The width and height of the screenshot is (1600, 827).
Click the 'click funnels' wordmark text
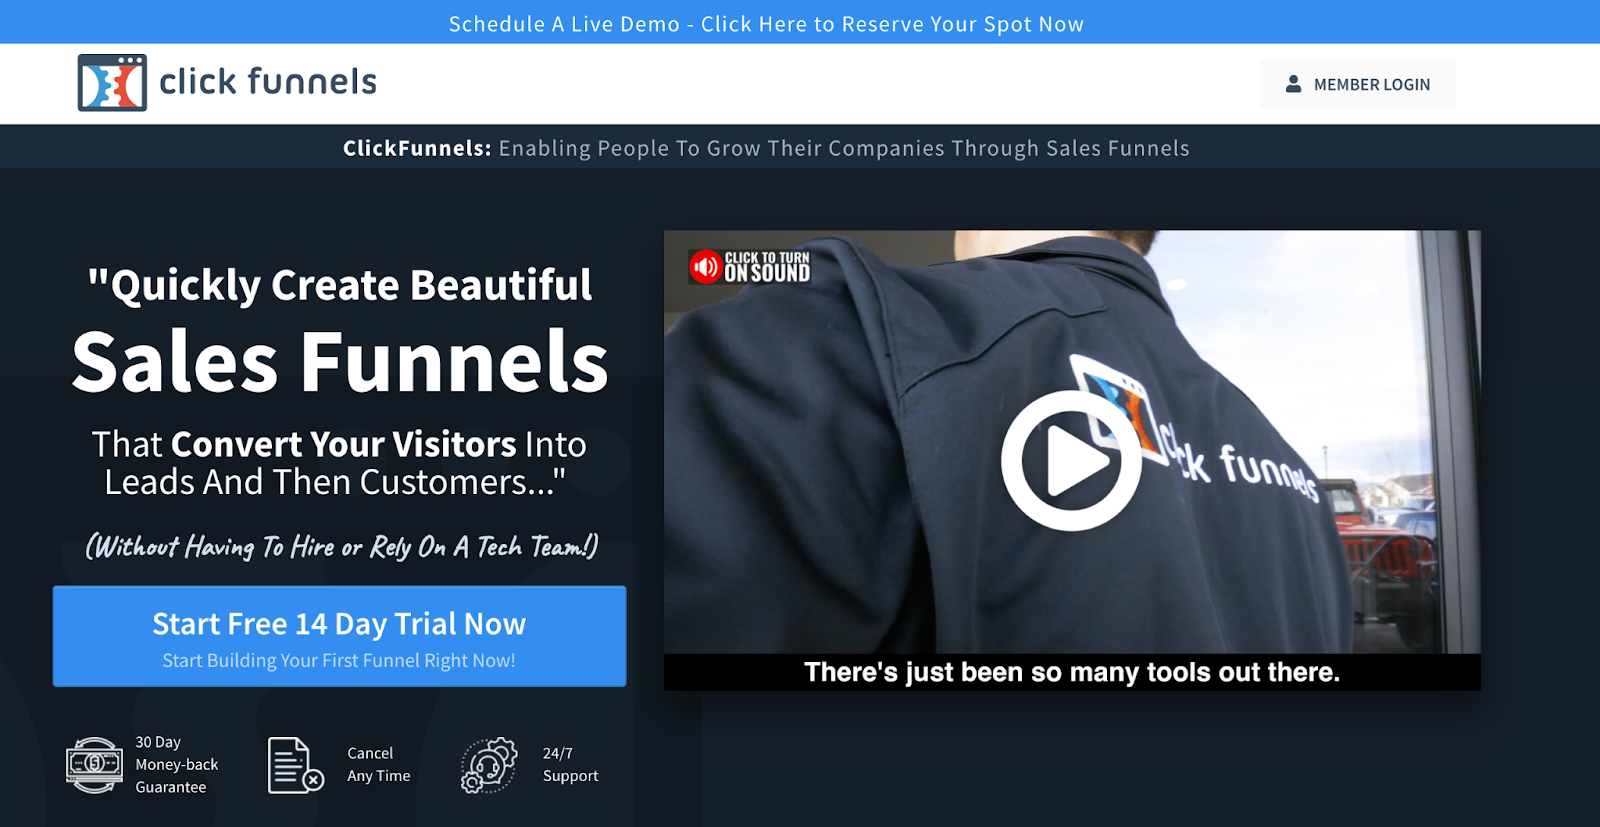point(268,81)
